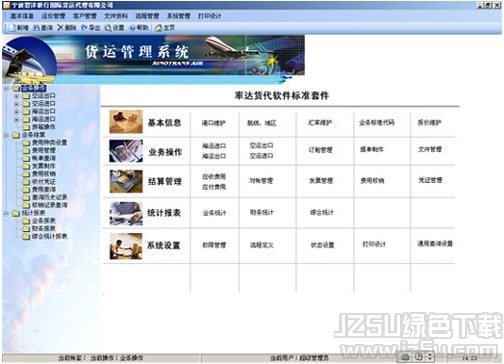Screen dimensions: 504x364
Task: Open the 流程定义 link
Action: 262,245
